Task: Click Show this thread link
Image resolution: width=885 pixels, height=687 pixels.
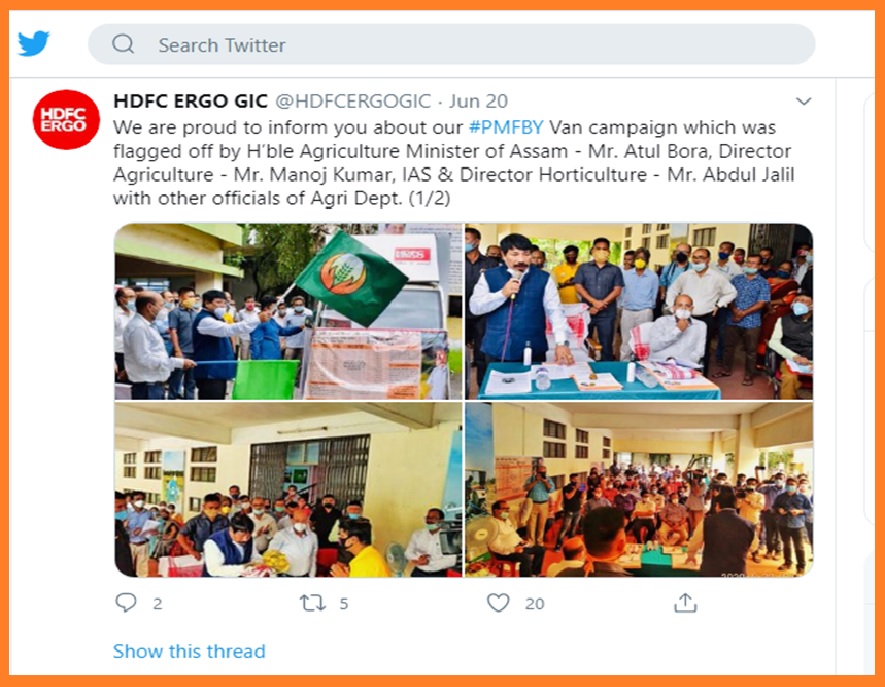Action: [x=189, y=651]
